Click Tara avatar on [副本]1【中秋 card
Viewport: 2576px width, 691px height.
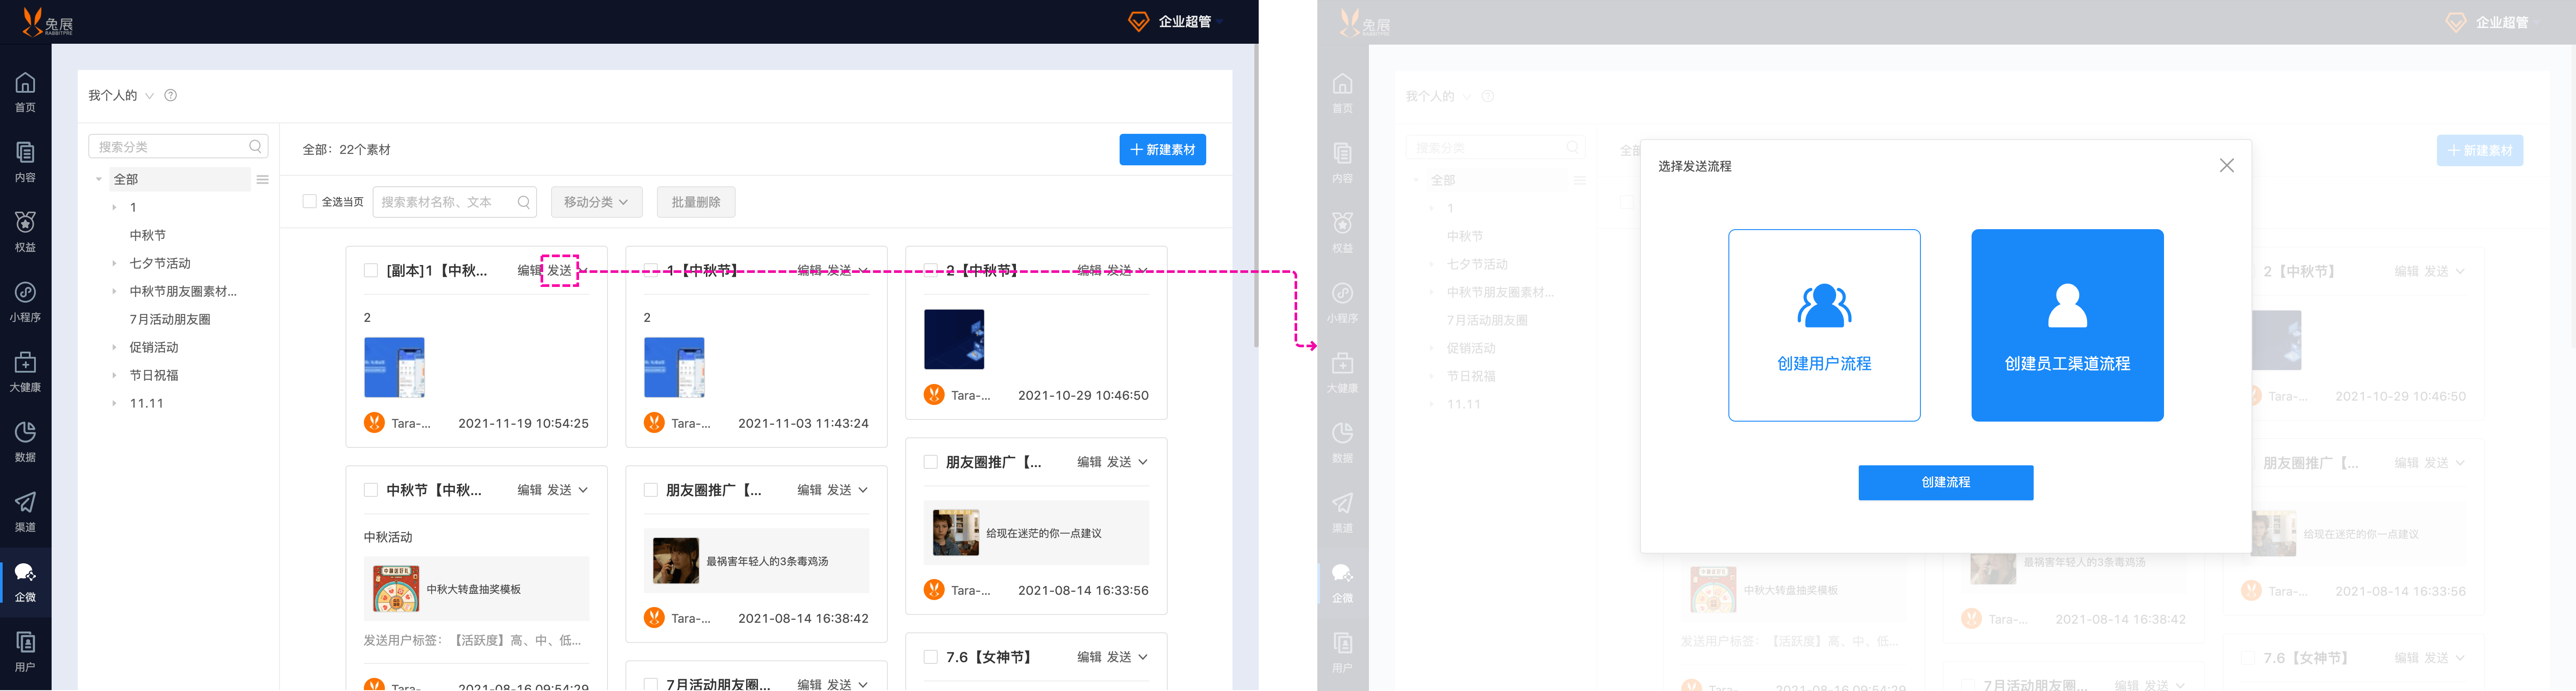click(x=374, y=423)
